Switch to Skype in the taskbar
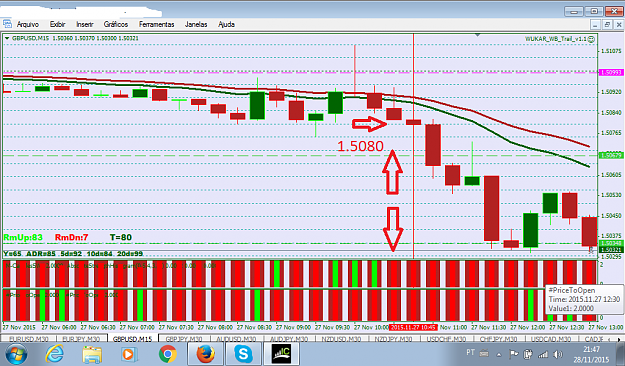This screenshot has width=625, height=366. click(243, 354)
